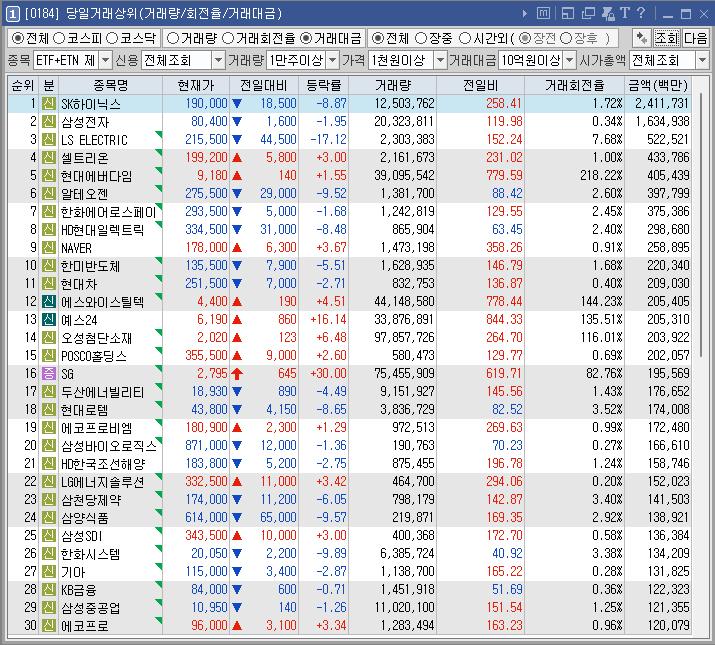The image size is (715, 645).
Task: Select the 거래대금 radio button
Action: [x=306, y=38]
